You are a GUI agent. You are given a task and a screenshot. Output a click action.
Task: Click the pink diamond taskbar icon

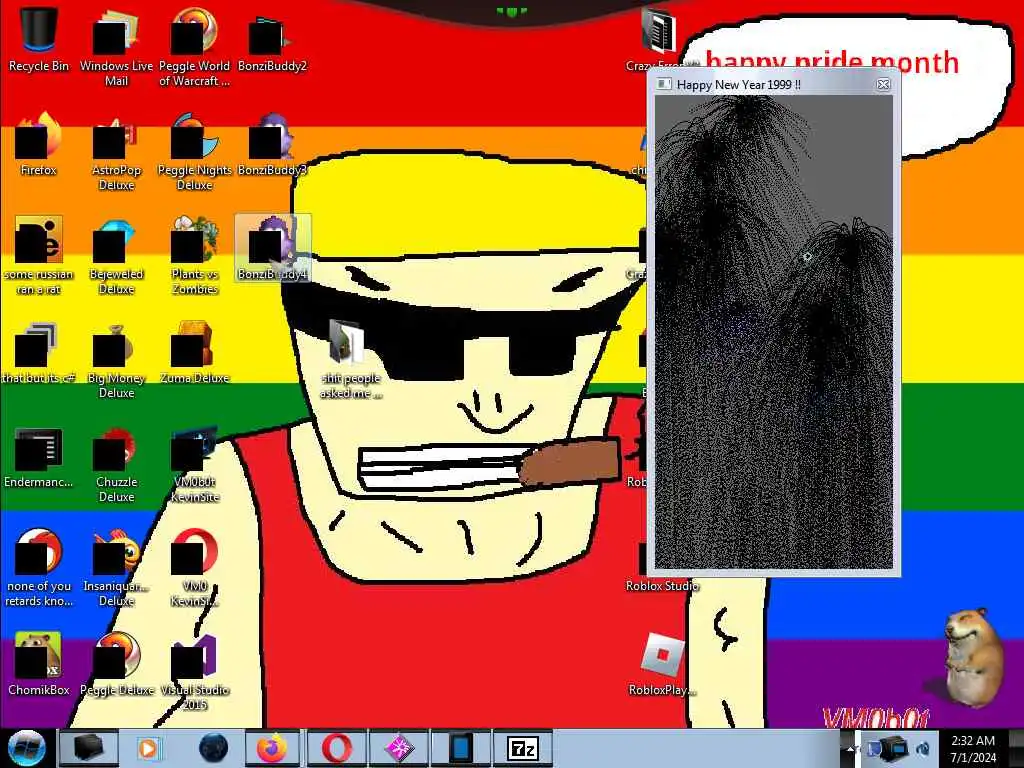(398, 748)
